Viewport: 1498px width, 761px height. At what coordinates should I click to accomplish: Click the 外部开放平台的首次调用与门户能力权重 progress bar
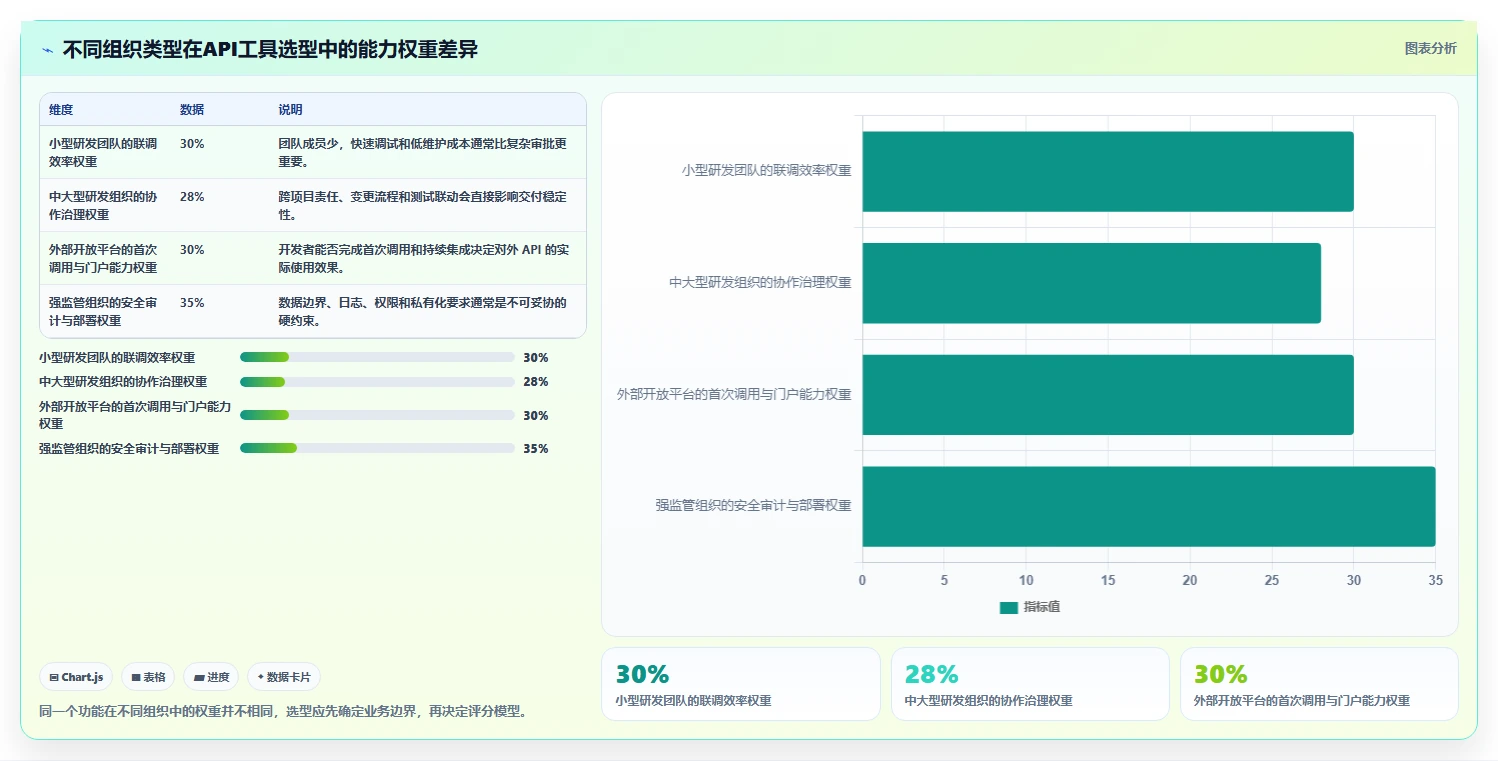coord(377,415)
